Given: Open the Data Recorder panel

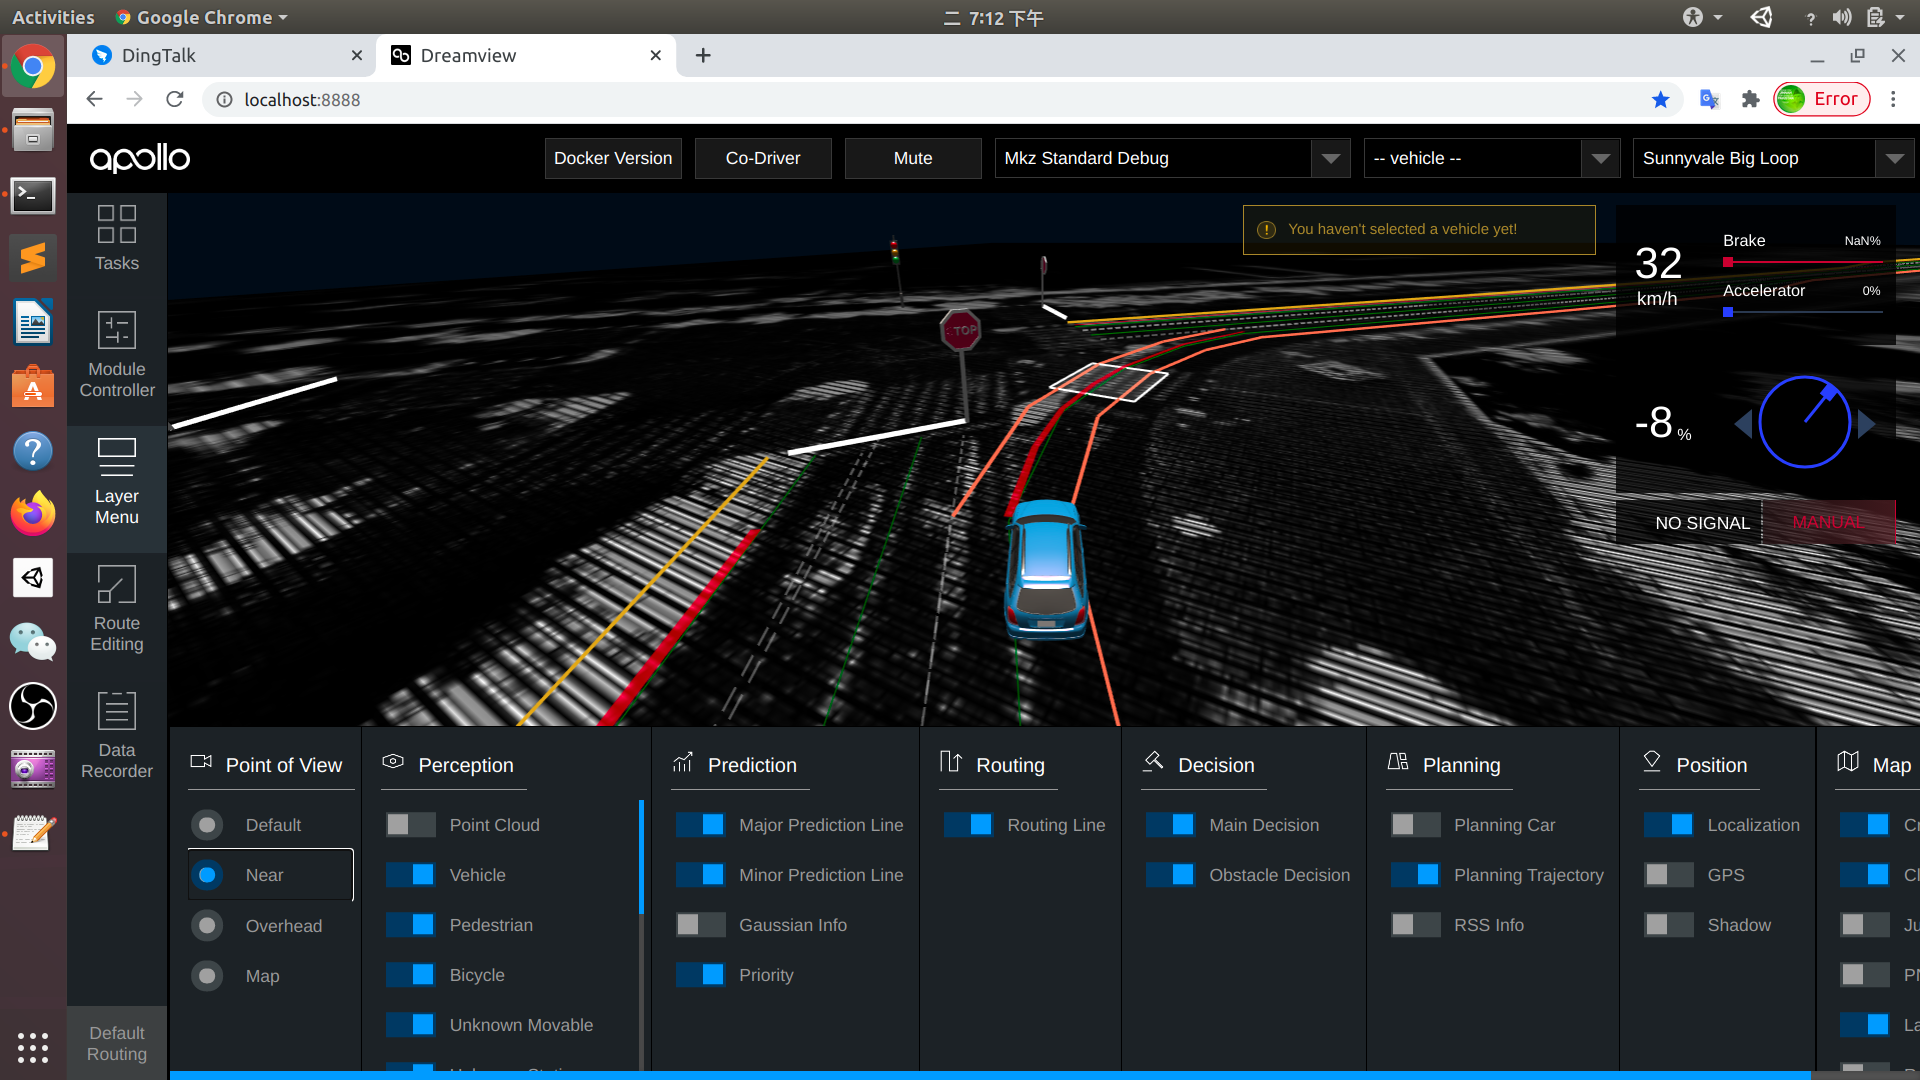Looking at the screenshot, I should 116,735.
